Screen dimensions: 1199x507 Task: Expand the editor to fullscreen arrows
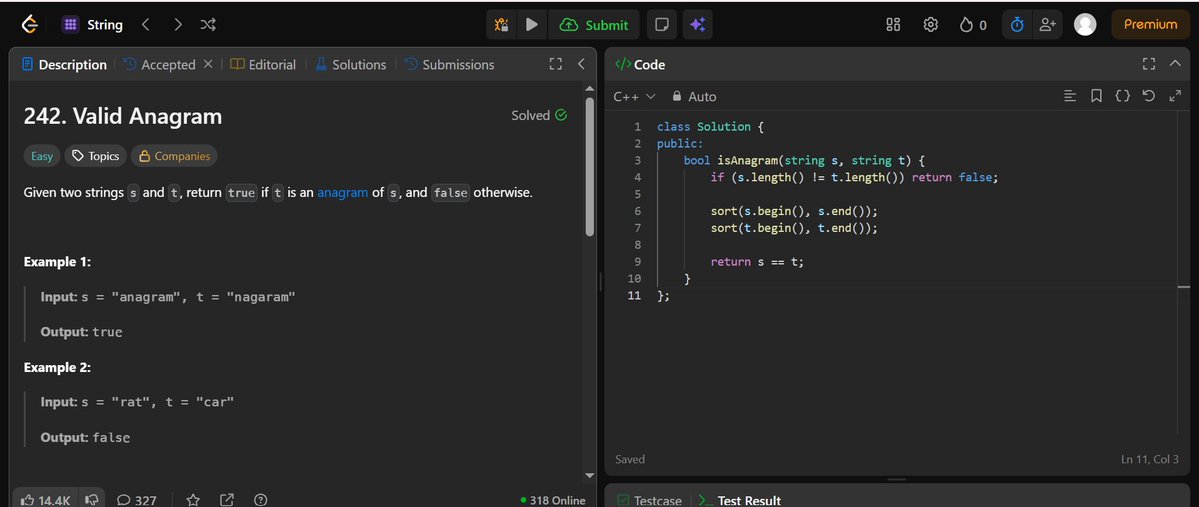coord(1175,96)
